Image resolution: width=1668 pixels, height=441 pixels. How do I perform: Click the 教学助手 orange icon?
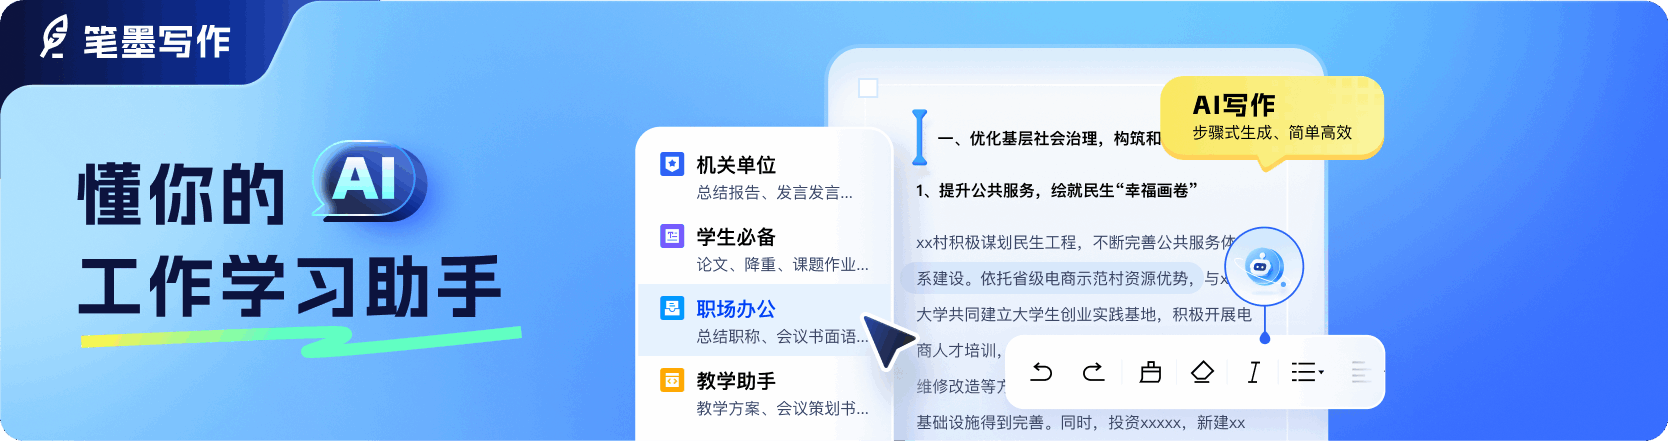(672, 380)
